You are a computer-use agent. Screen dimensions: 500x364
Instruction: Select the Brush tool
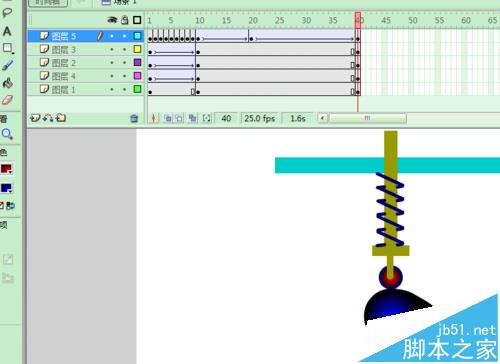pos(8,65)
